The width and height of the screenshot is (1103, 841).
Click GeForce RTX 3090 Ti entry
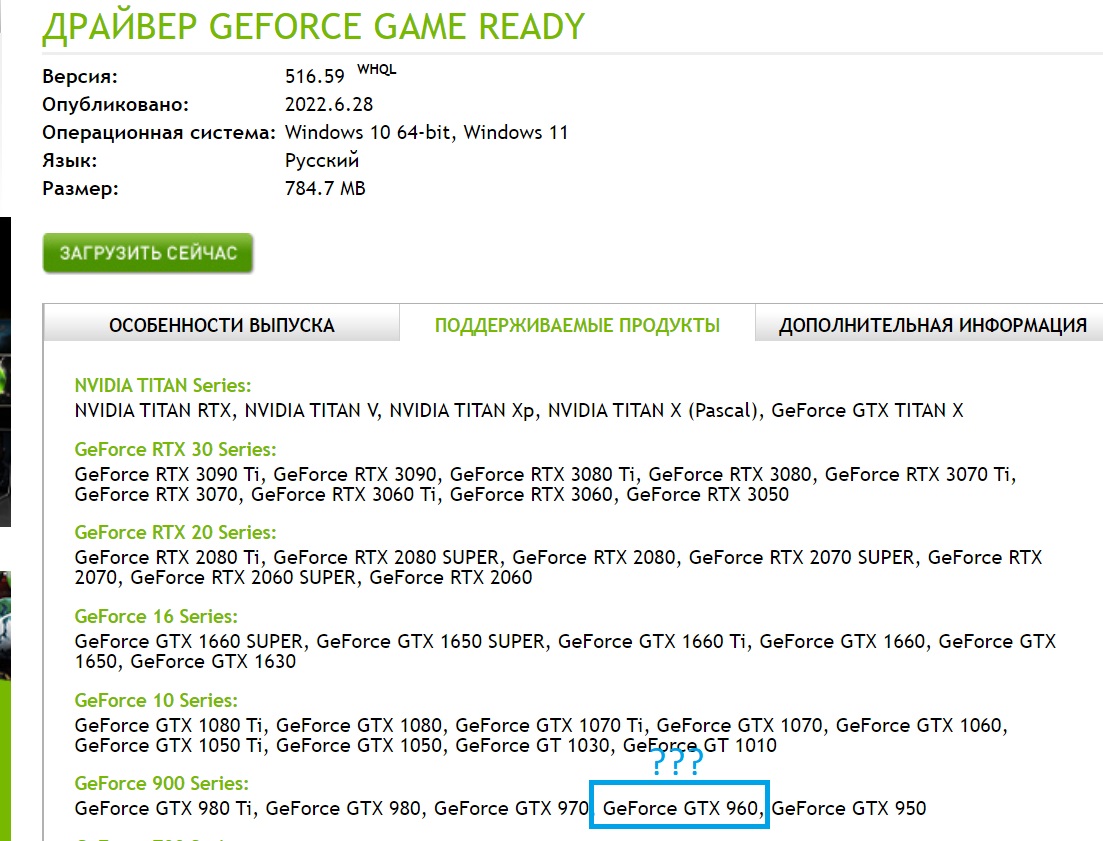pos(167,475)
